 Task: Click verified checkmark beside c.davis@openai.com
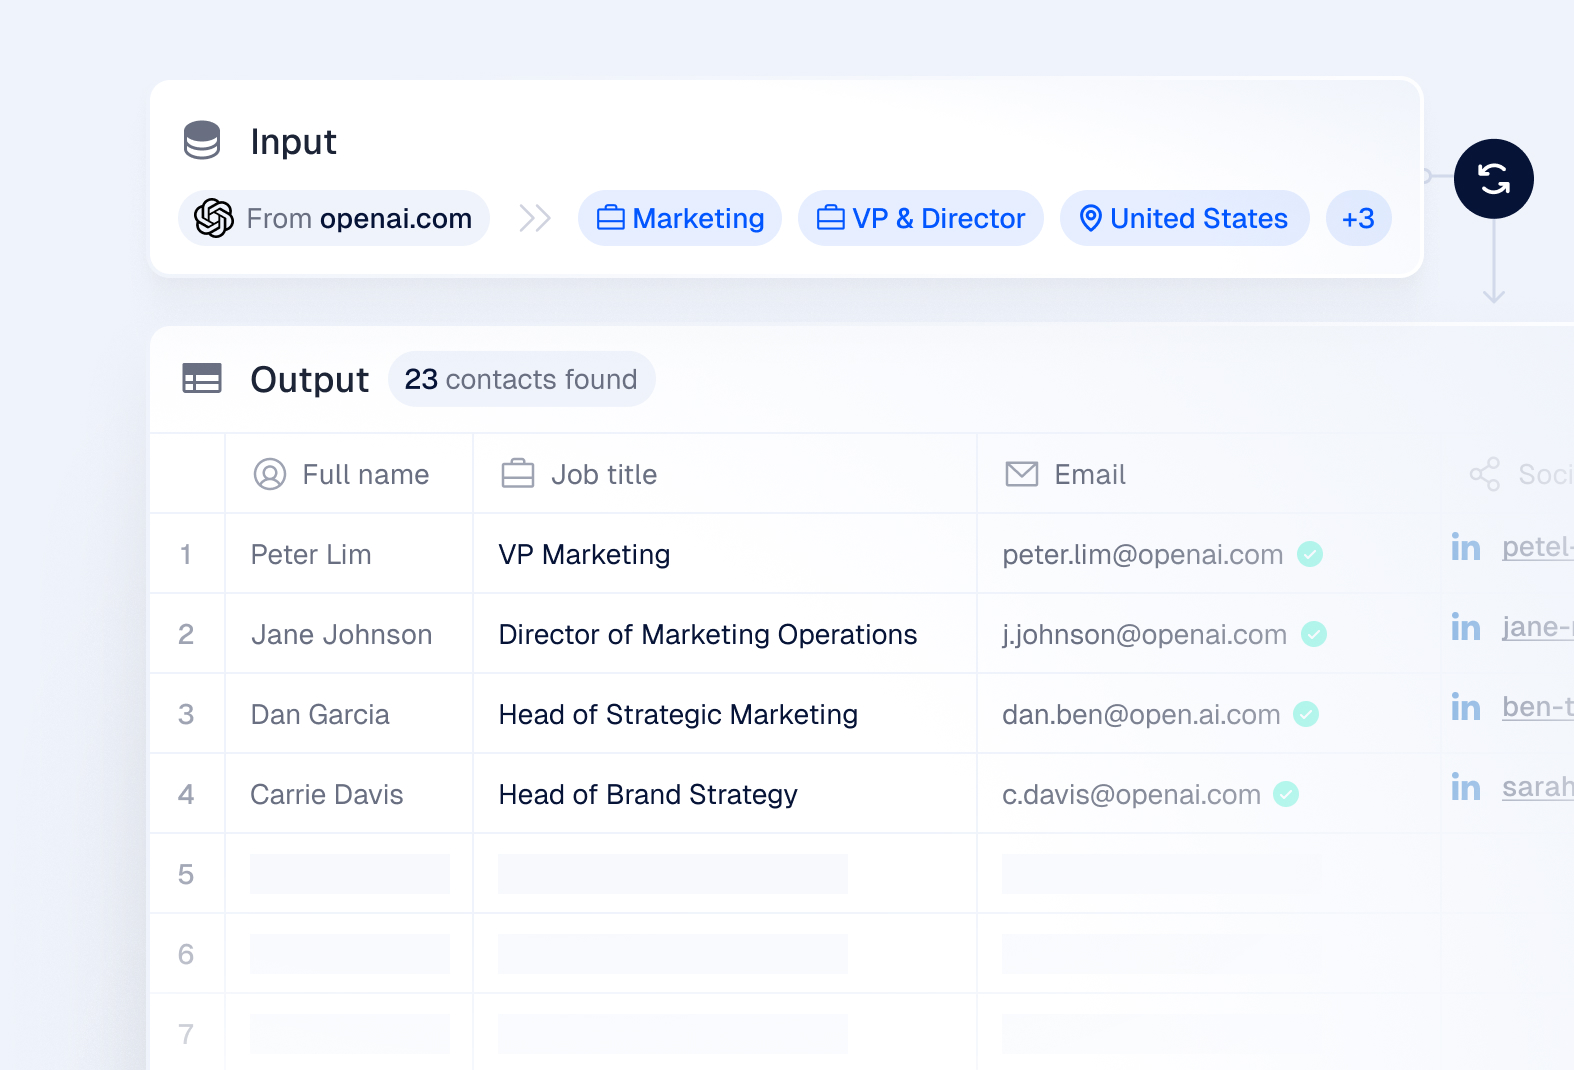coord(1286,794)
